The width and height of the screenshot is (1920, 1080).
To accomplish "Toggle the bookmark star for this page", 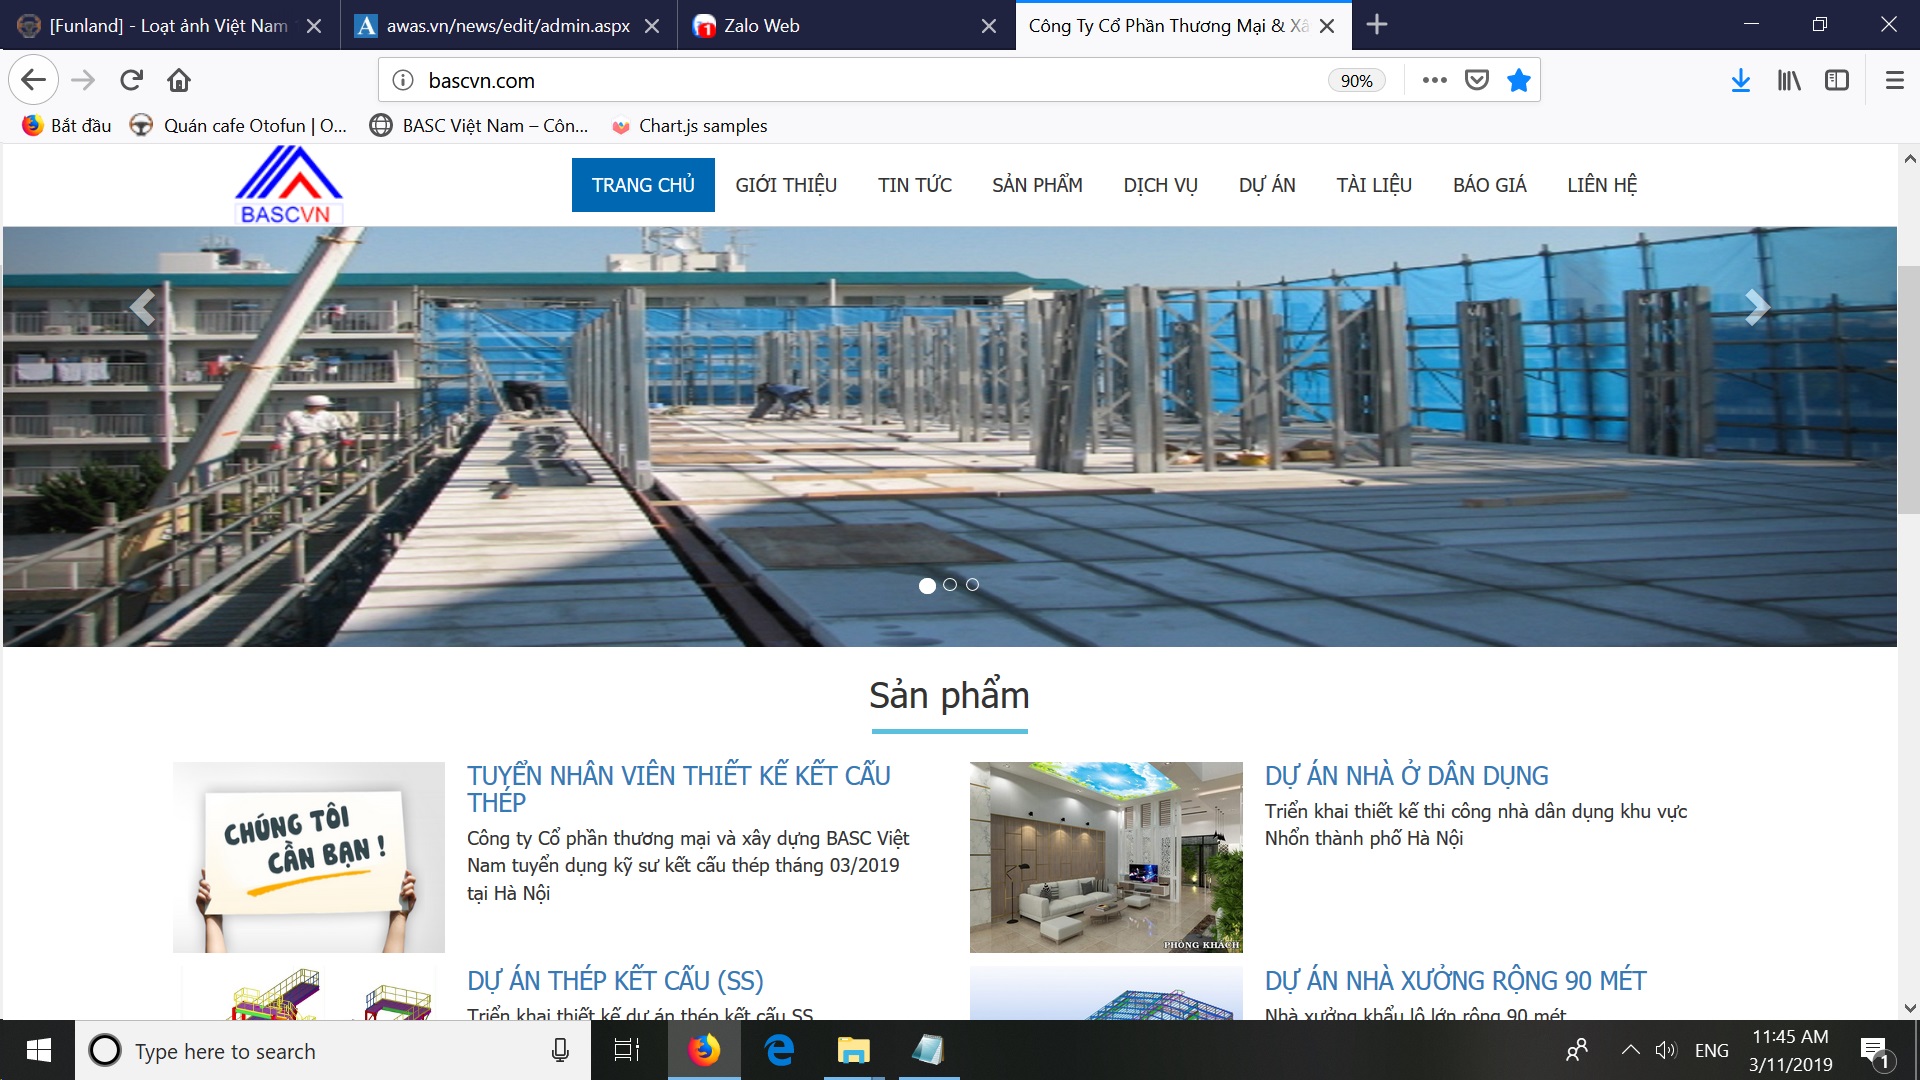I will point(1518,80).
